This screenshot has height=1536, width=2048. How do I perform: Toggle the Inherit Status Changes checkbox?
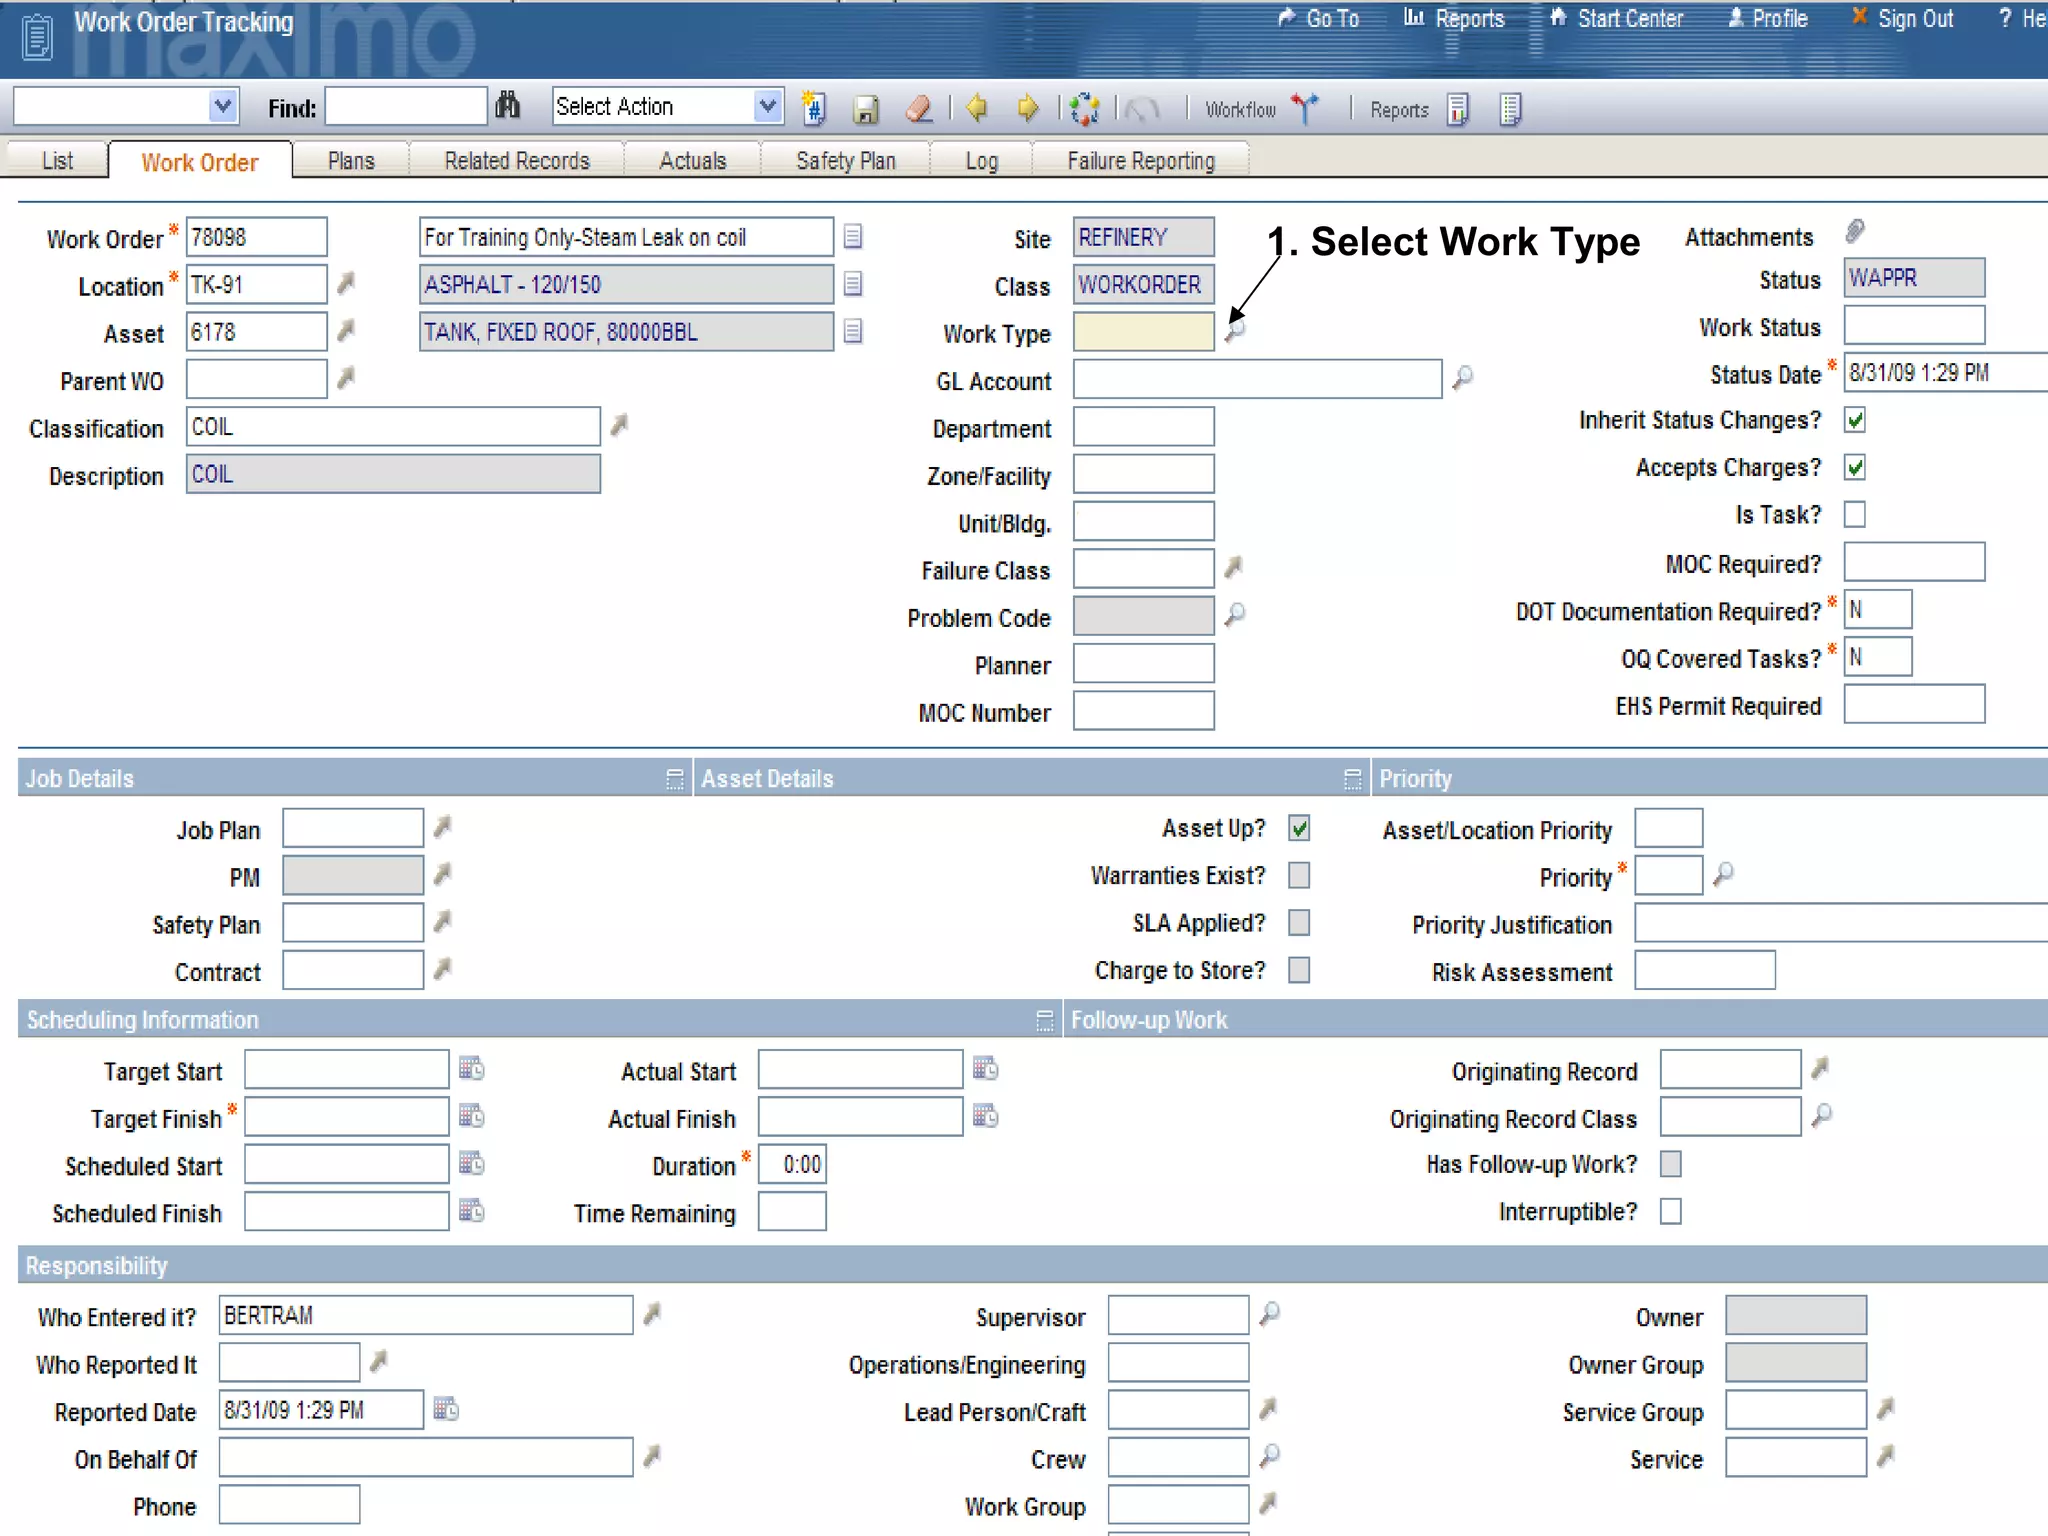(1855, 420)
